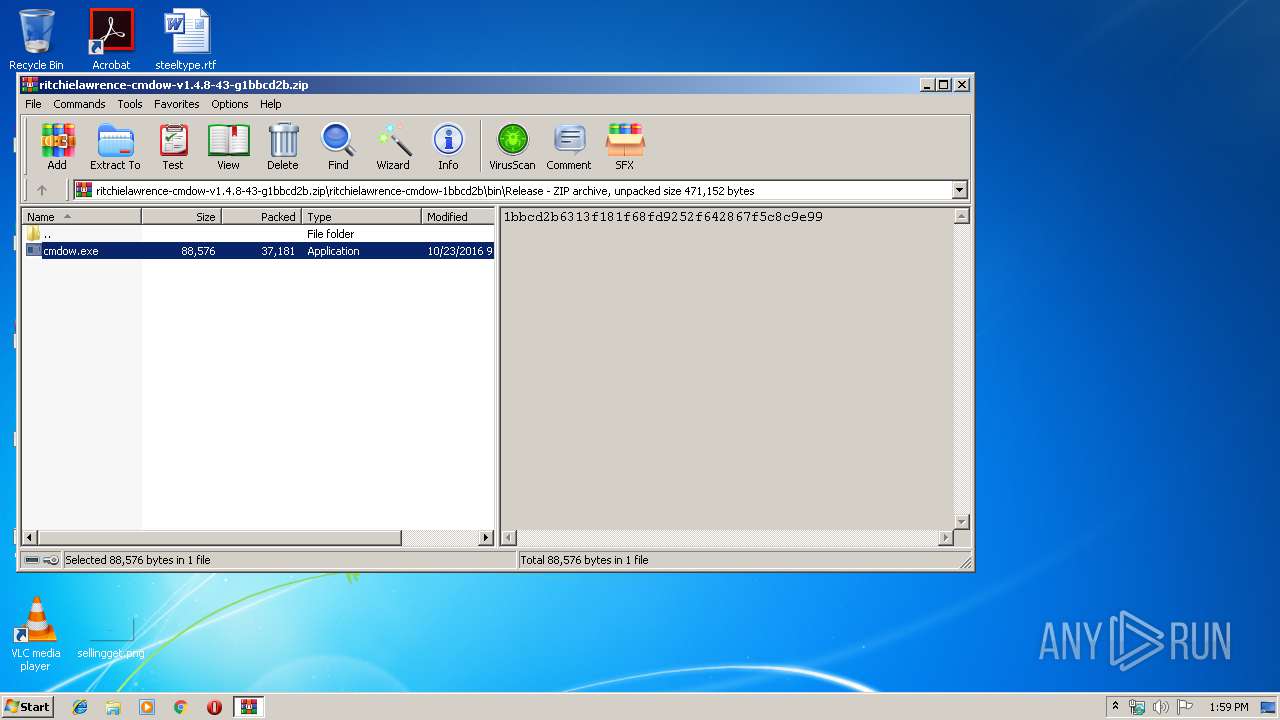The image size is (1280, 720).
Task: Open the Commands menu
Action: [79, 104]
